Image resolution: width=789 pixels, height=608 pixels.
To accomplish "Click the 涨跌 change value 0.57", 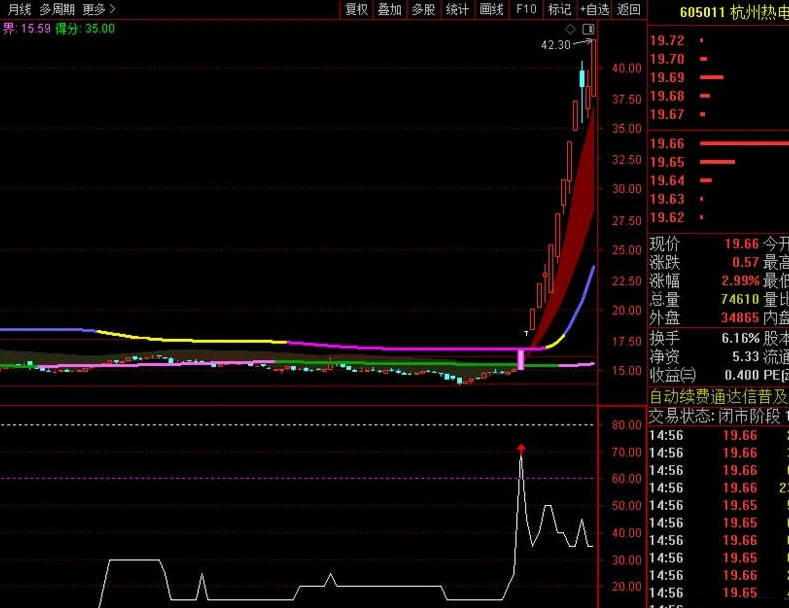I will point(745,262).
